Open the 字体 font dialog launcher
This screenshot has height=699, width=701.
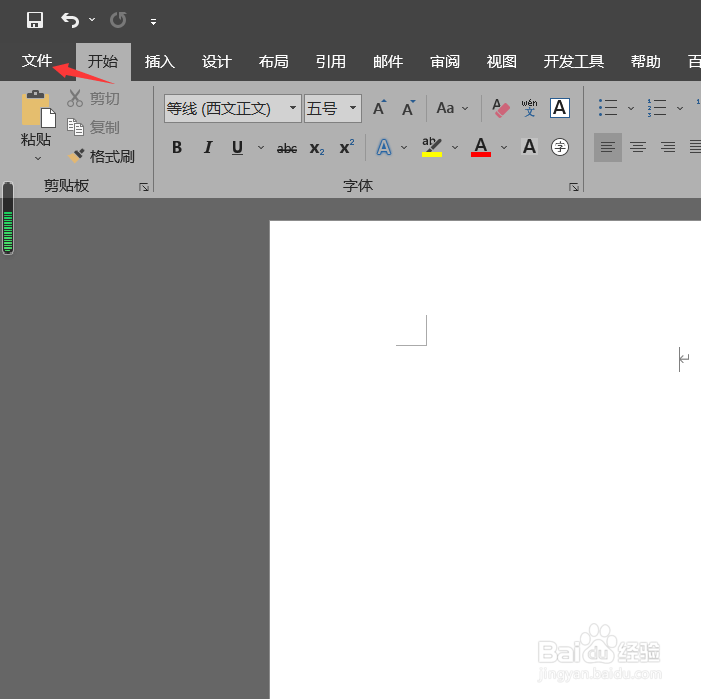coord(574,187)
